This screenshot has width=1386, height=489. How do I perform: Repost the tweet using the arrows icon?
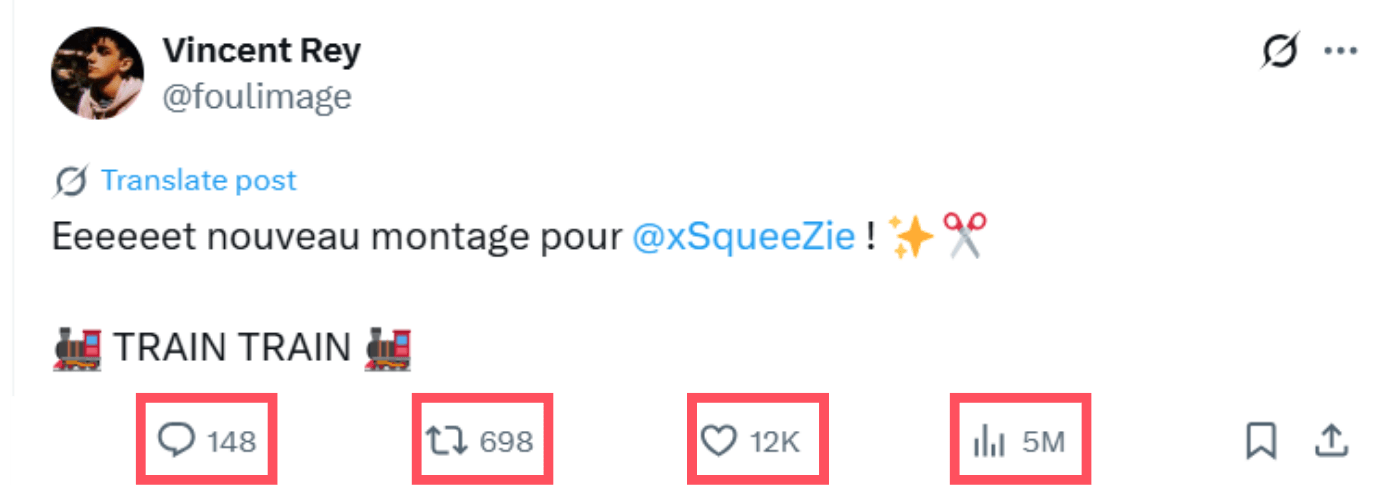pyautogui.click(x=442, y=440)
